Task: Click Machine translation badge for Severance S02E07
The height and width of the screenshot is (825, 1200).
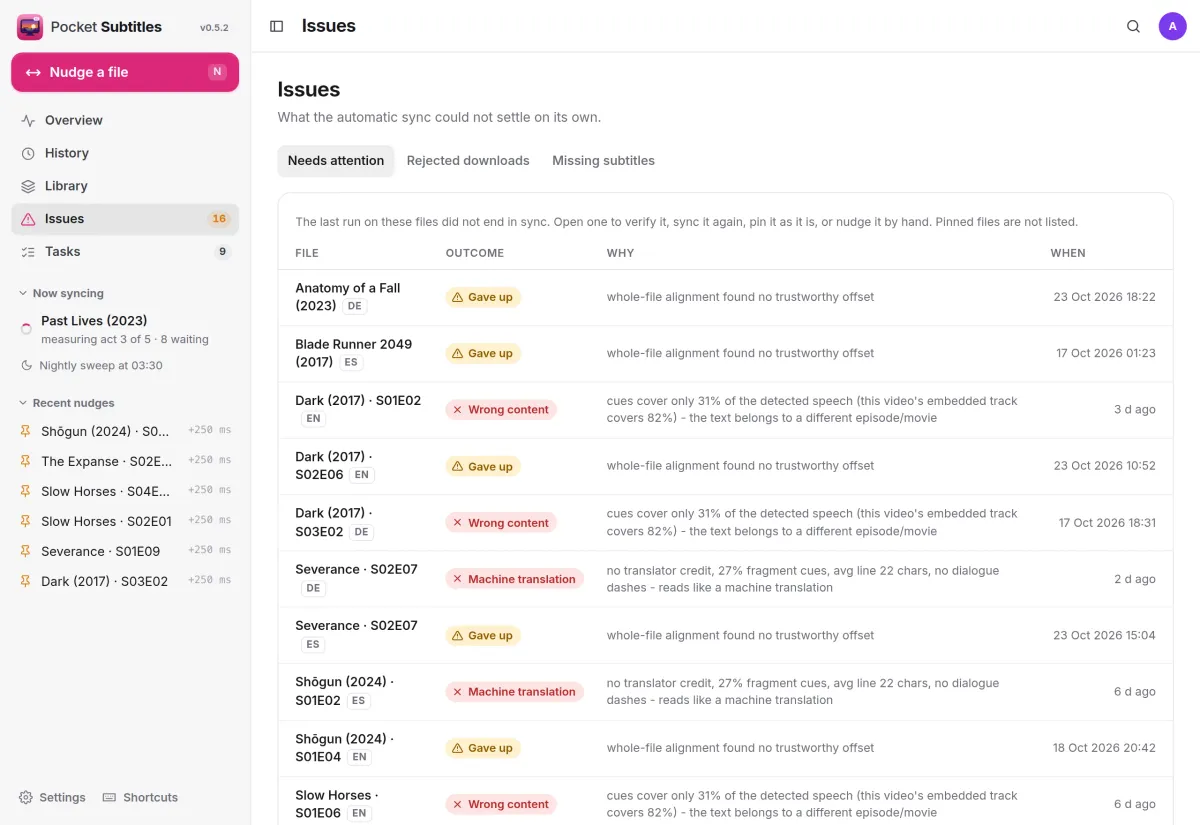Action: 515,579
